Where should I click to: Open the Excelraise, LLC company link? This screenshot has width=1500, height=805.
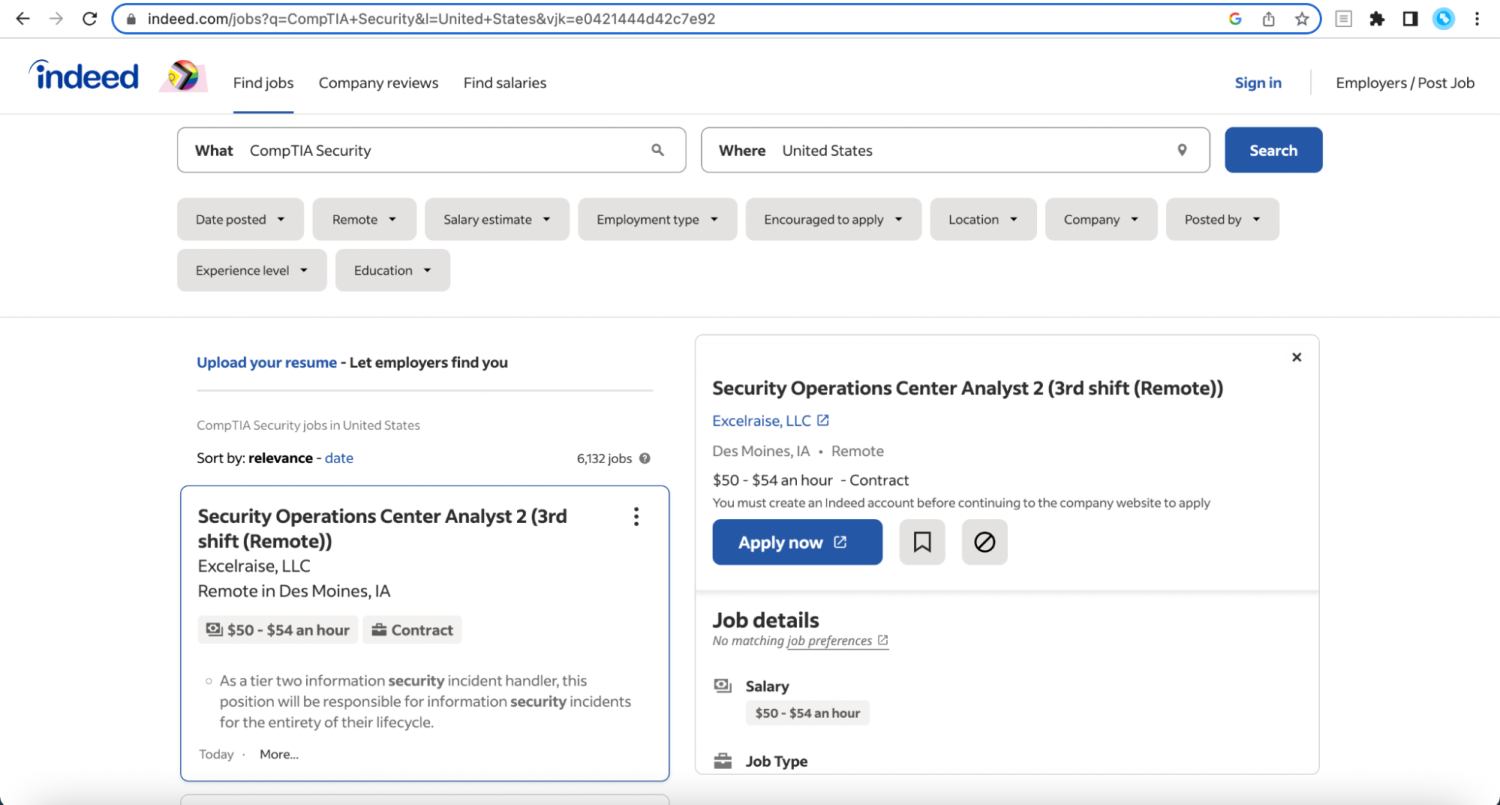pos(770,421)
